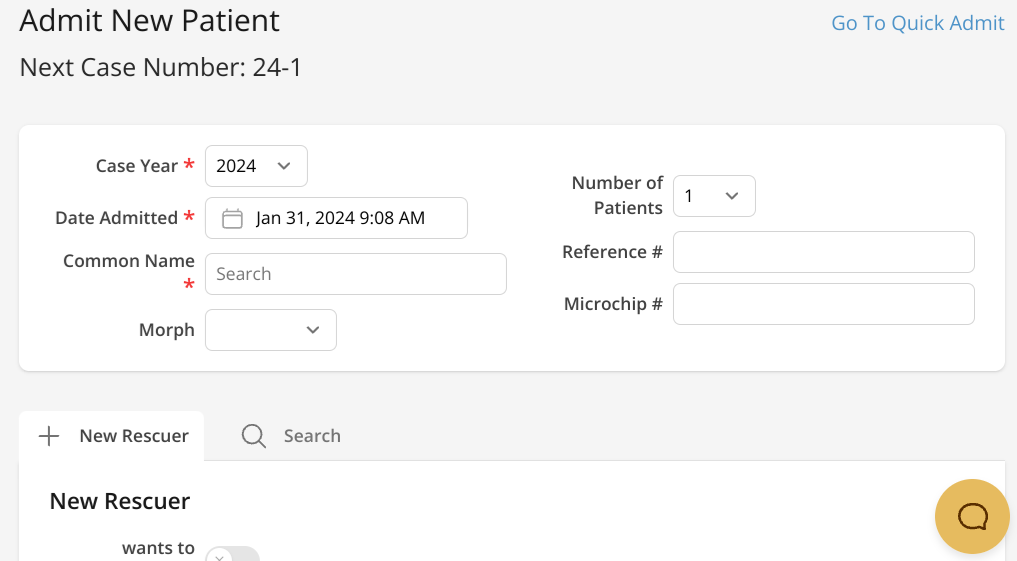The image size is (1017, 561).
Task: Switch to the rescuer Search tab
Action: click(x=292, y=436)
